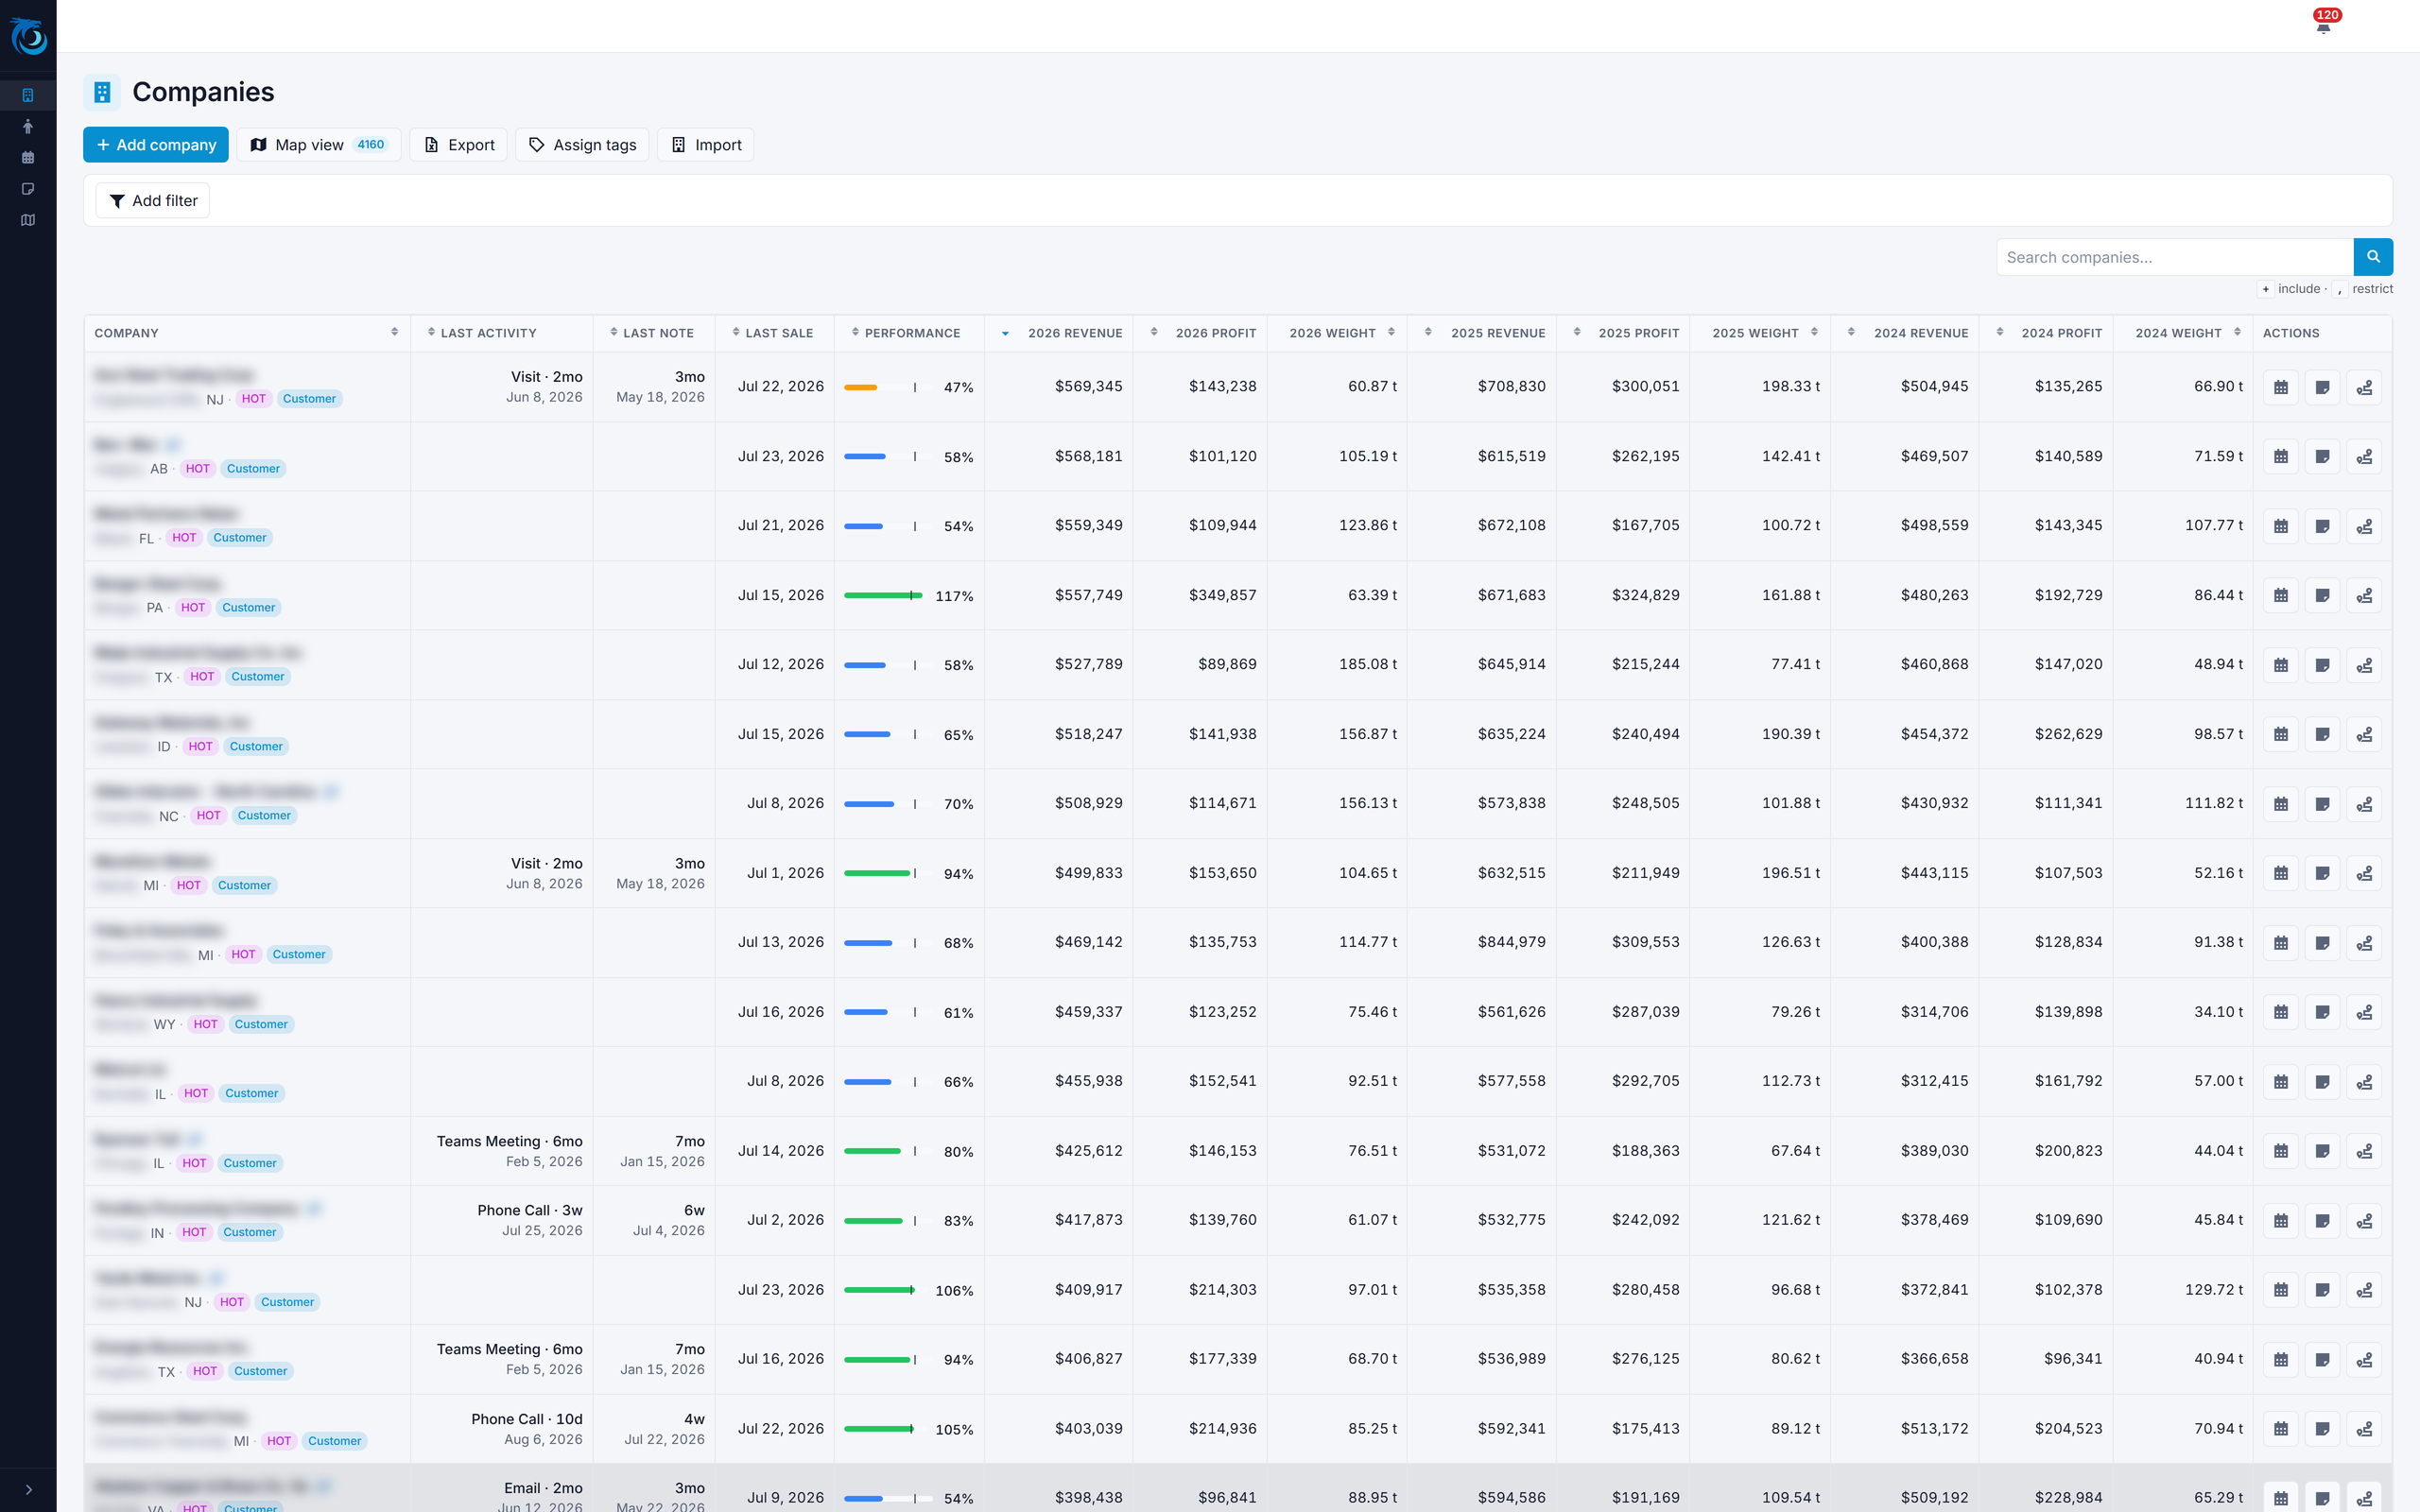Click the 185.08 t weight cell

(x=1368, y=664)
